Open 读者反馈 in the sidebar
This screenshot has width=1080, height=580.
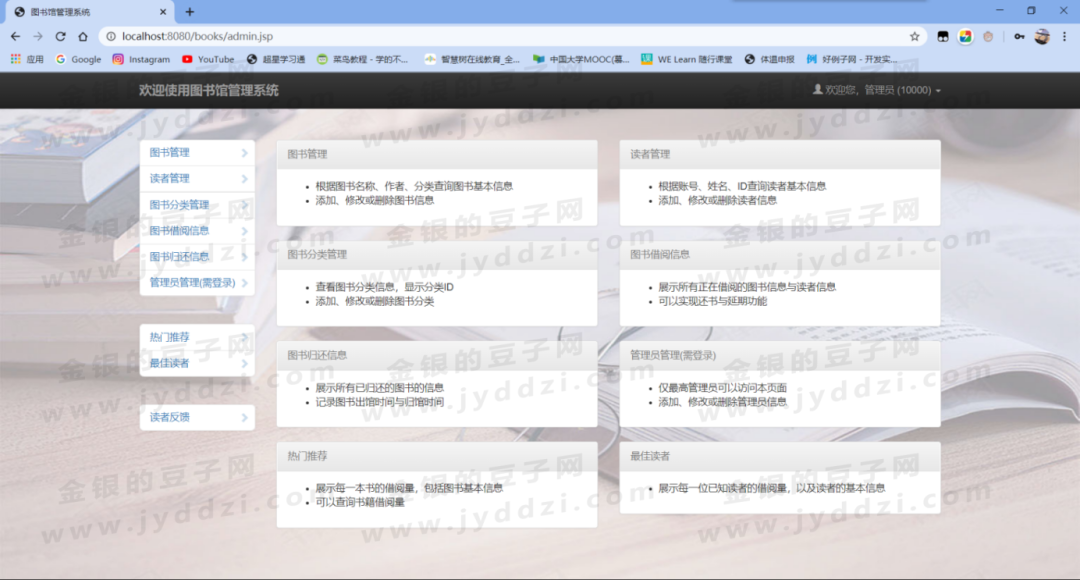pos(197,417)
